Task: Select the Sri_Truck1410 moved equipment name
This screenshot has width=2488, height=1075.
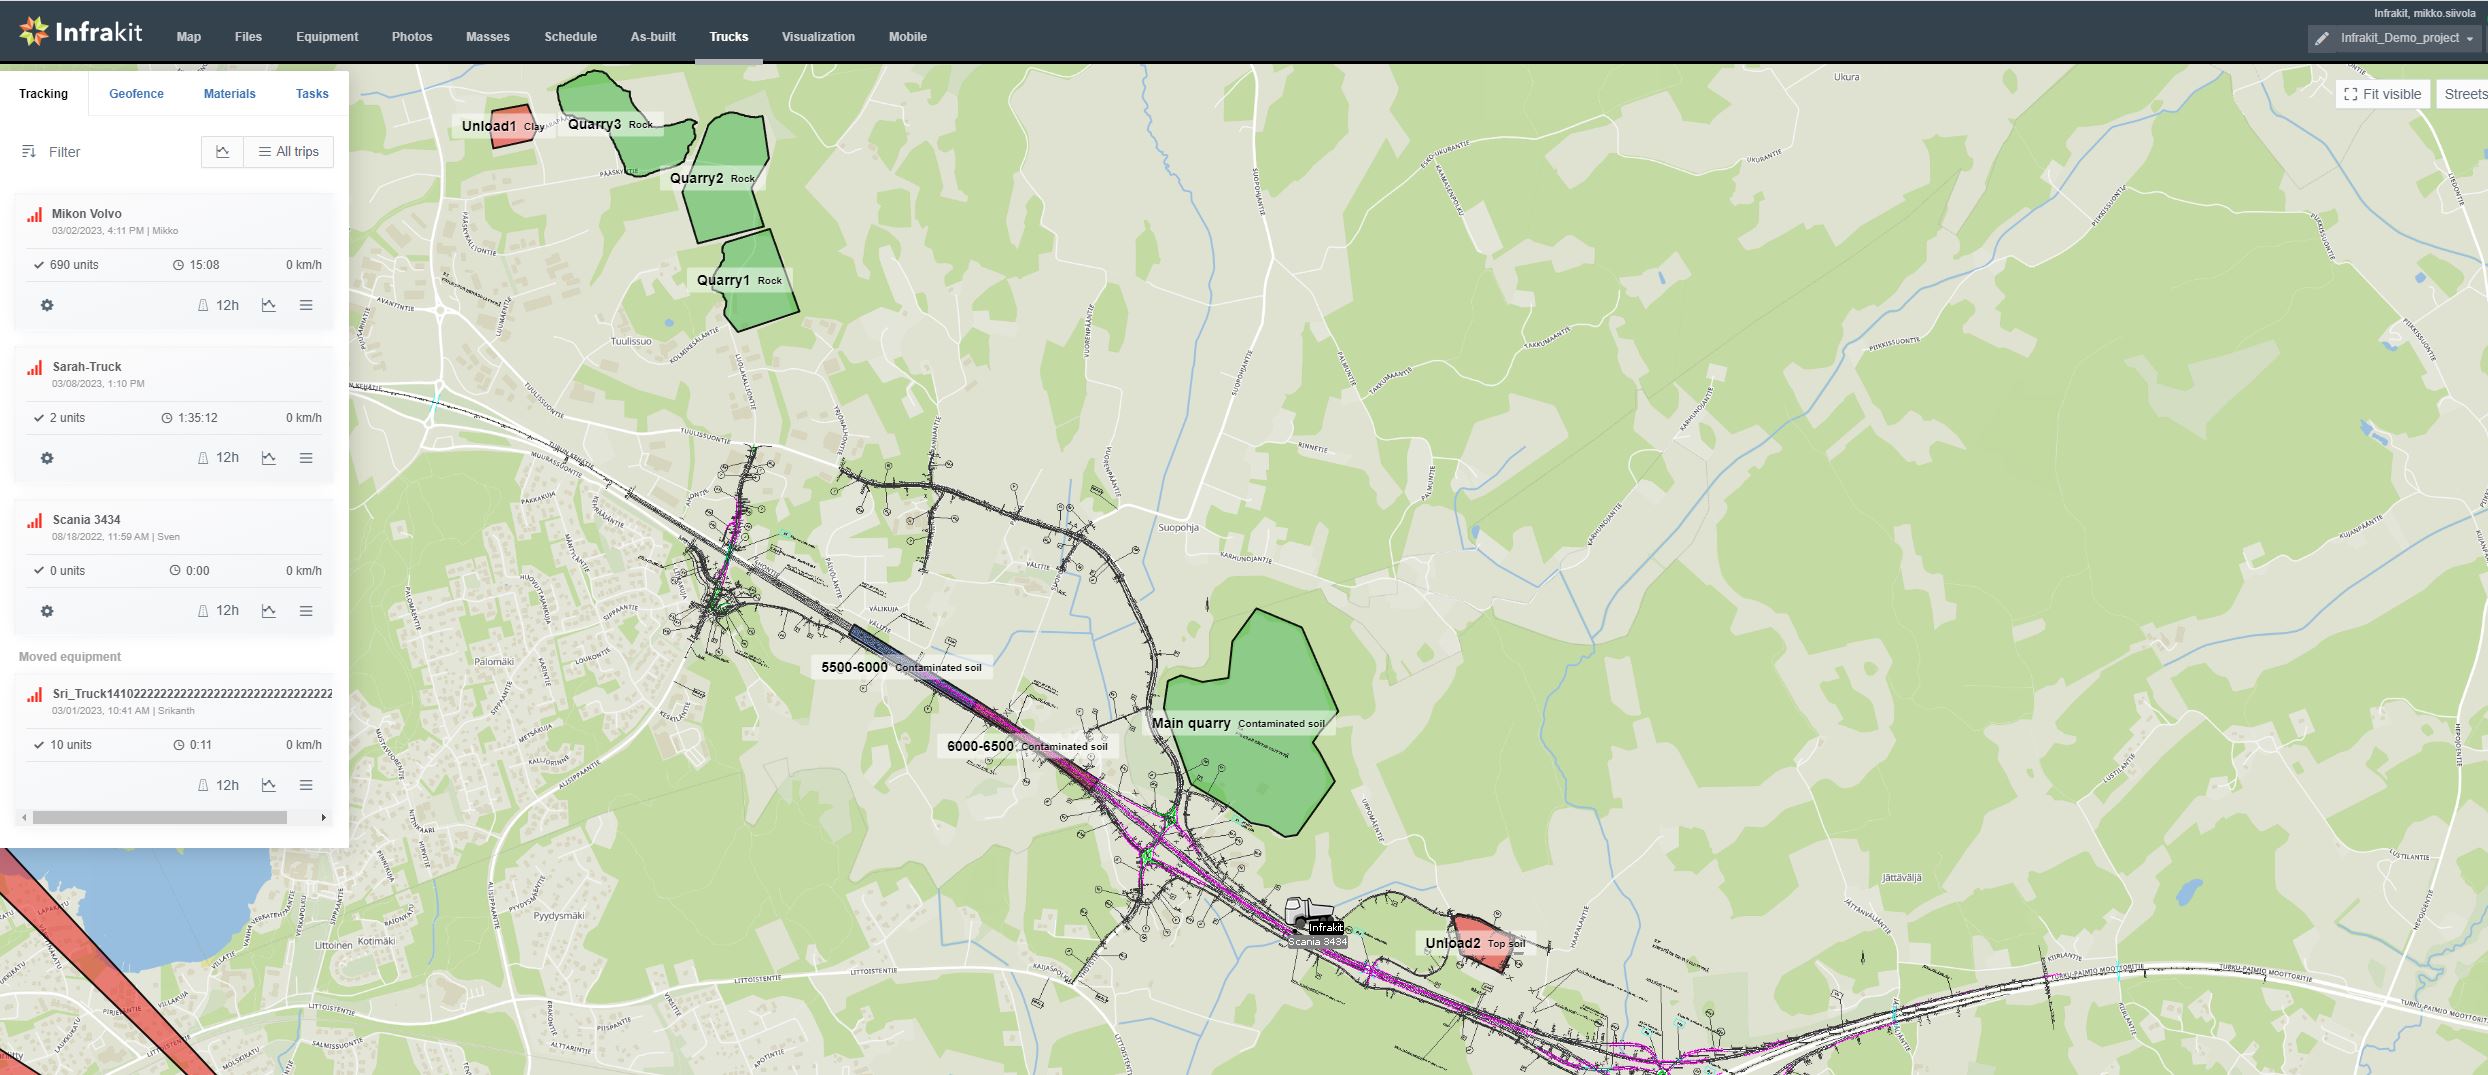Action: [192, 694]
